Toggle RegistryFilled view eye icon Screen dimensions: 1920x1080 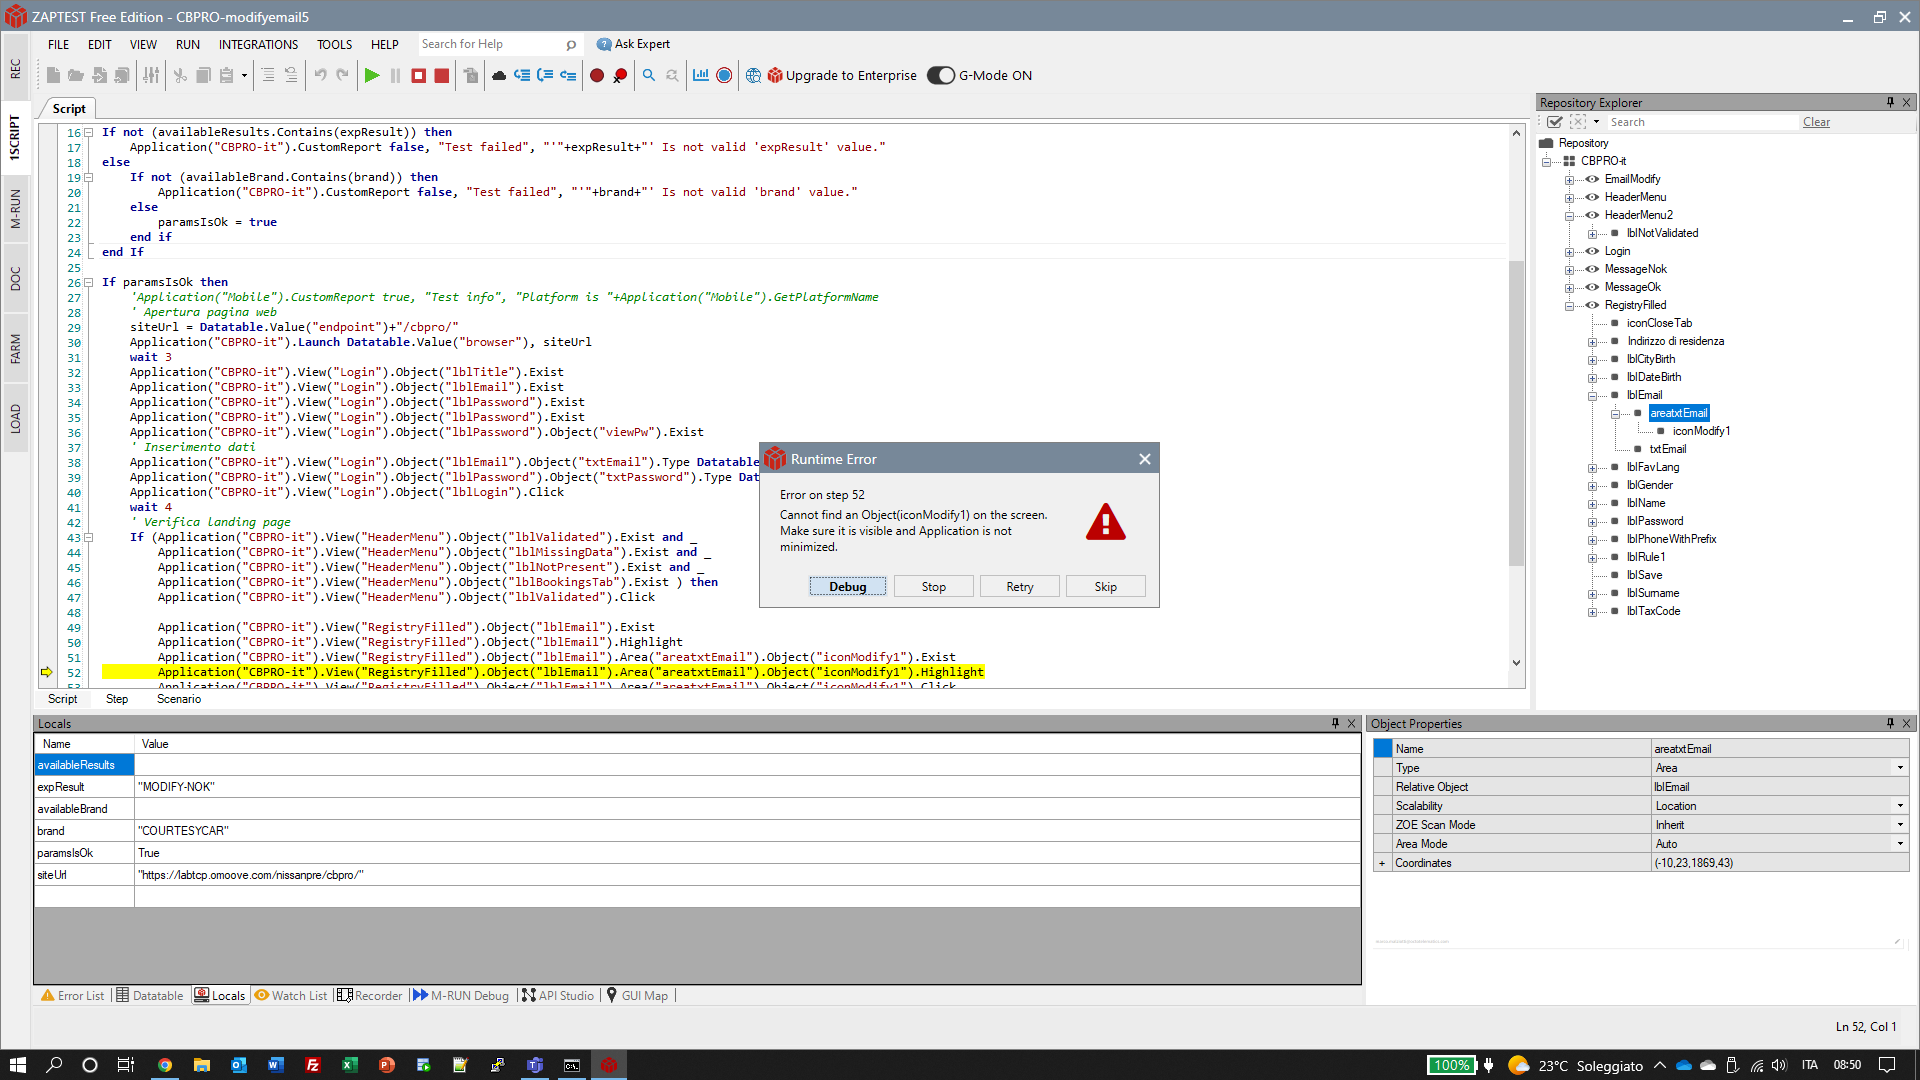[x=1592, y=305]
